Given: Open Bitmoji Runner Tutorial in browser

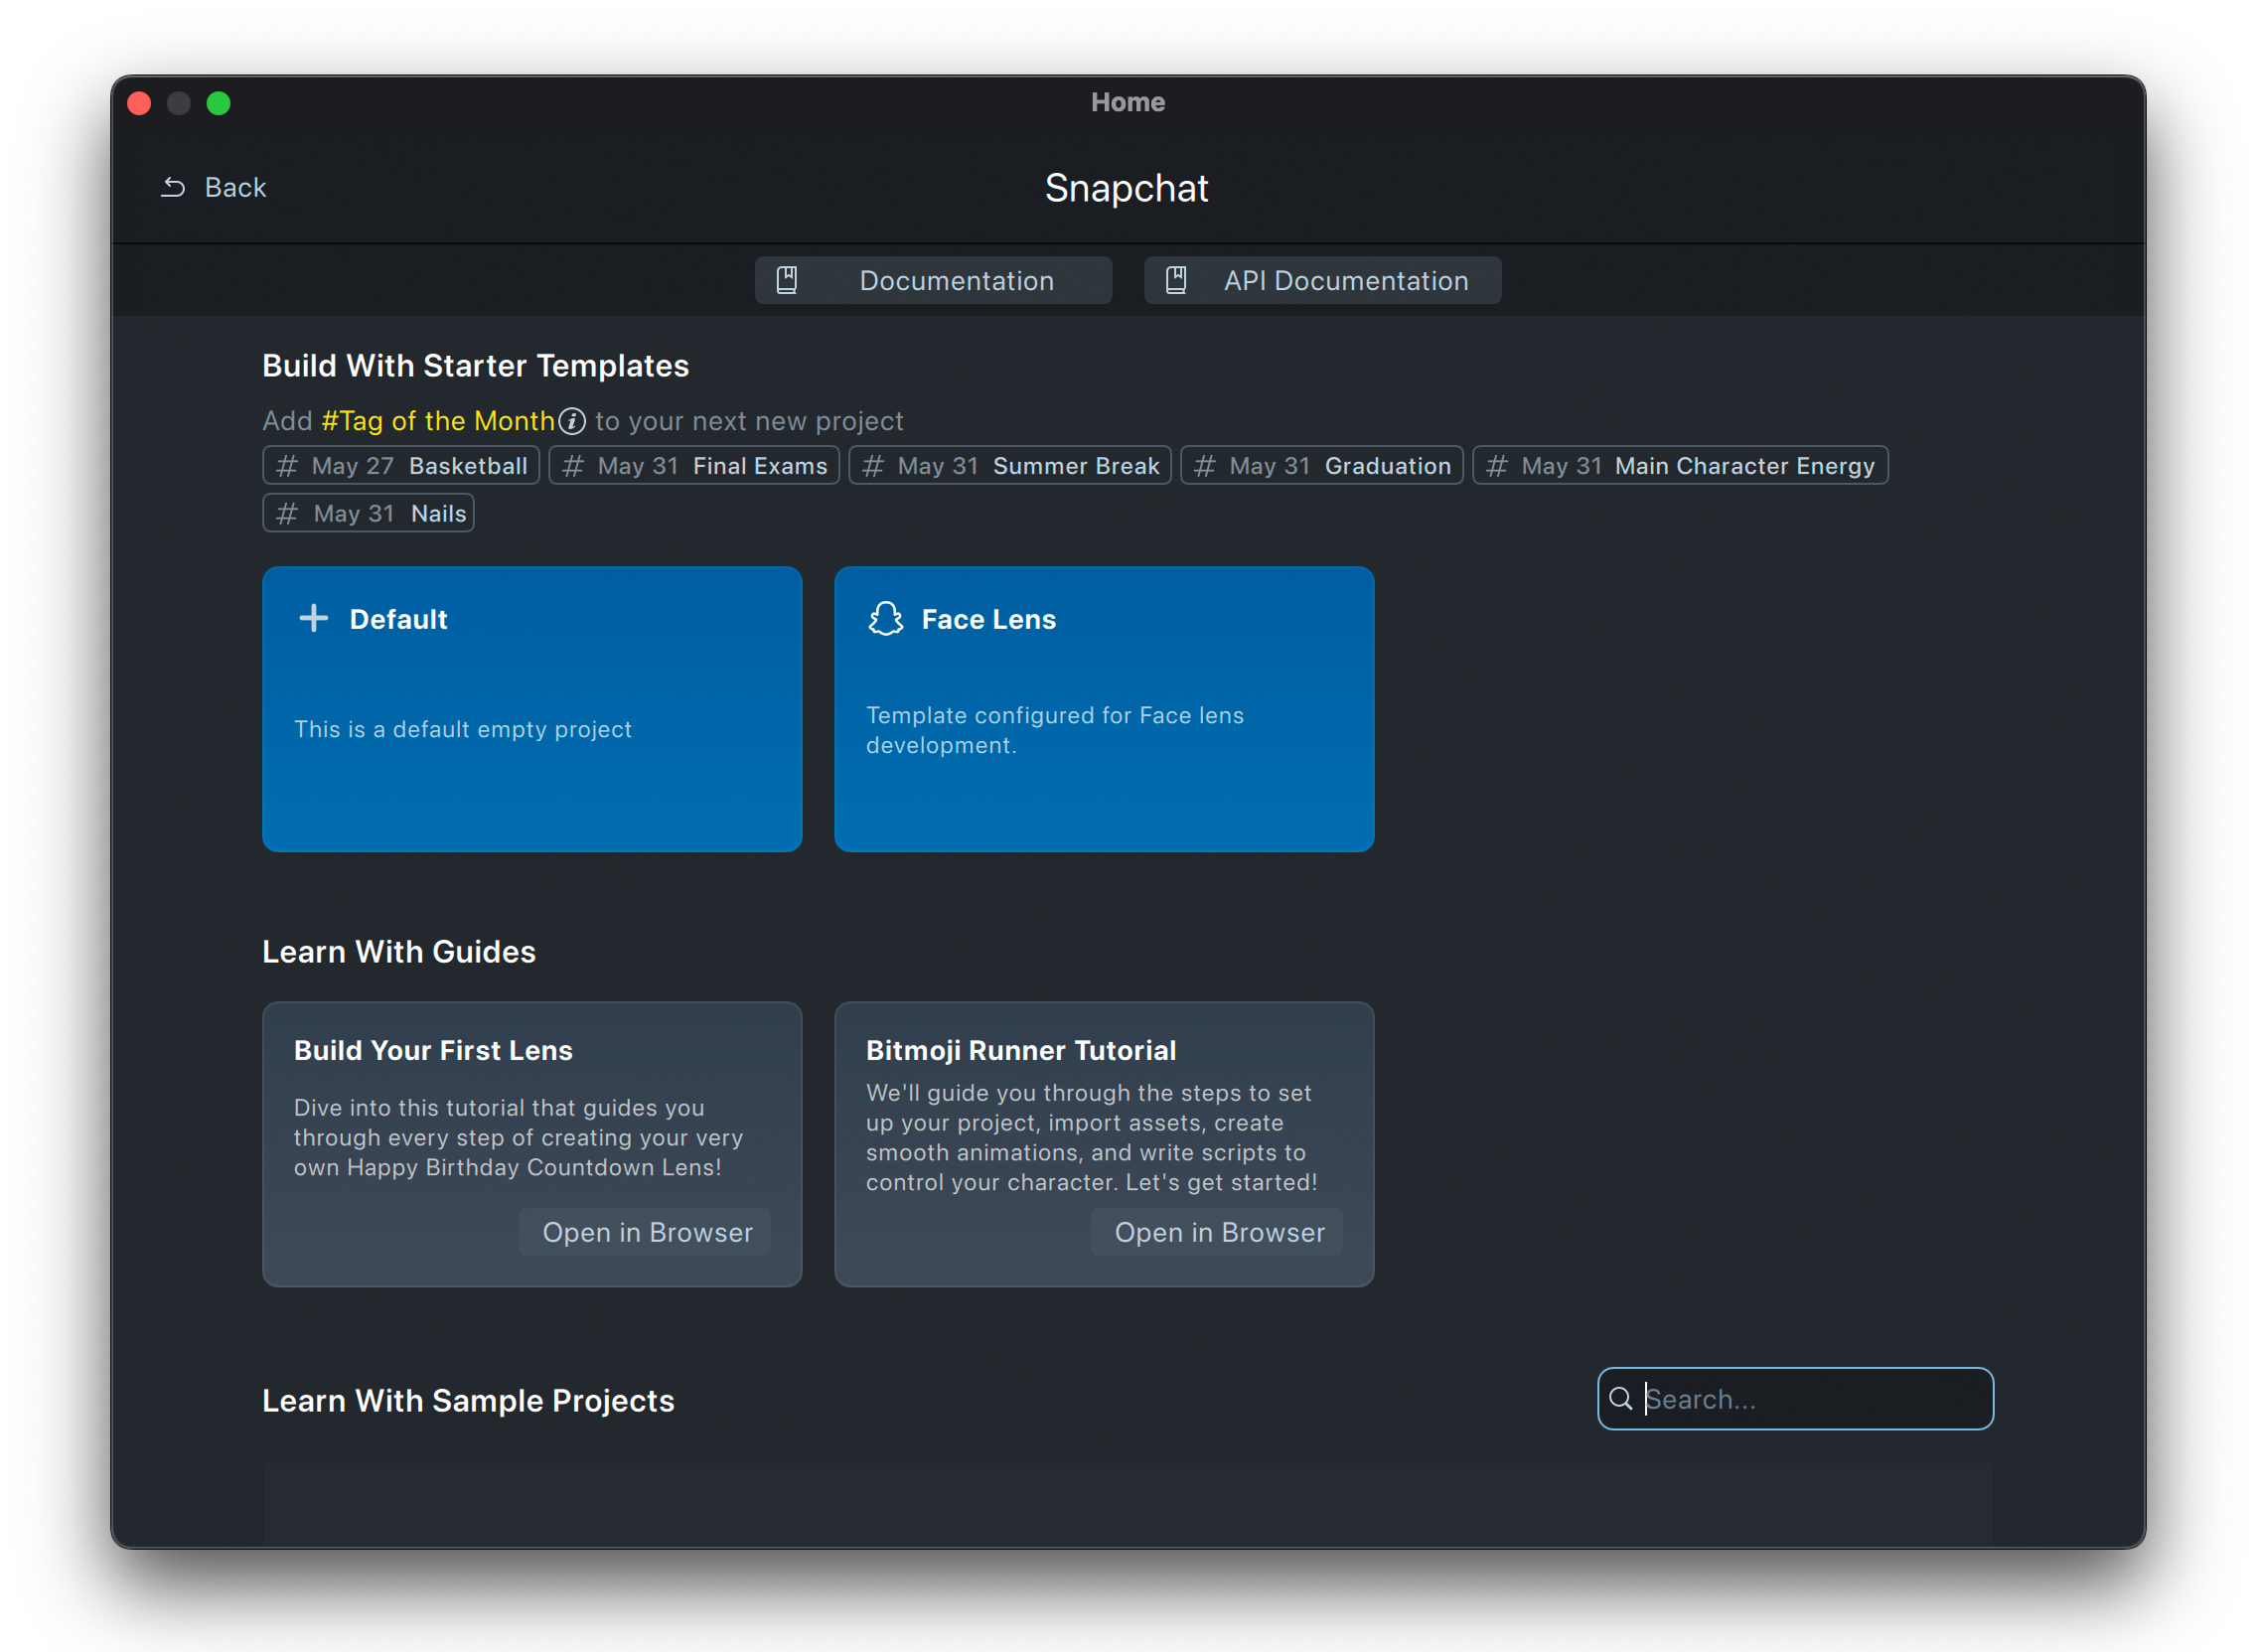Looking at the screenshot, I should click(x=1218, y=1232).
